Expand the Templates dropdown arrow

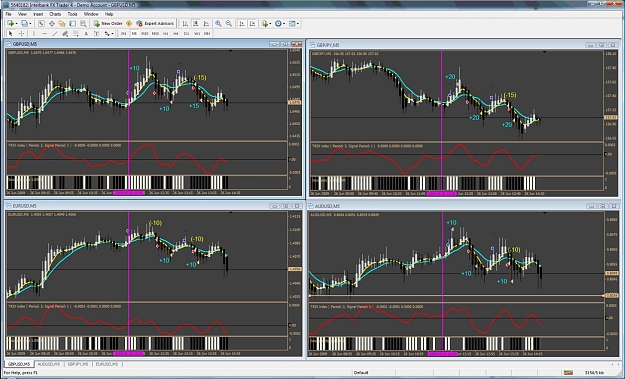[298, 24]
